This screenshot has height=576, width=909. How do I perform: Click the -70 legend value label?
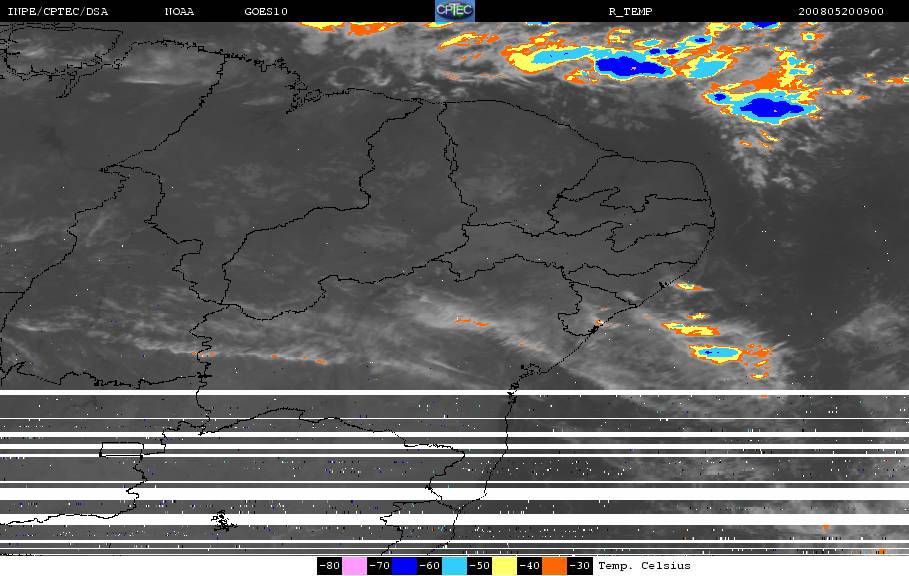click(x=380, y=566)
